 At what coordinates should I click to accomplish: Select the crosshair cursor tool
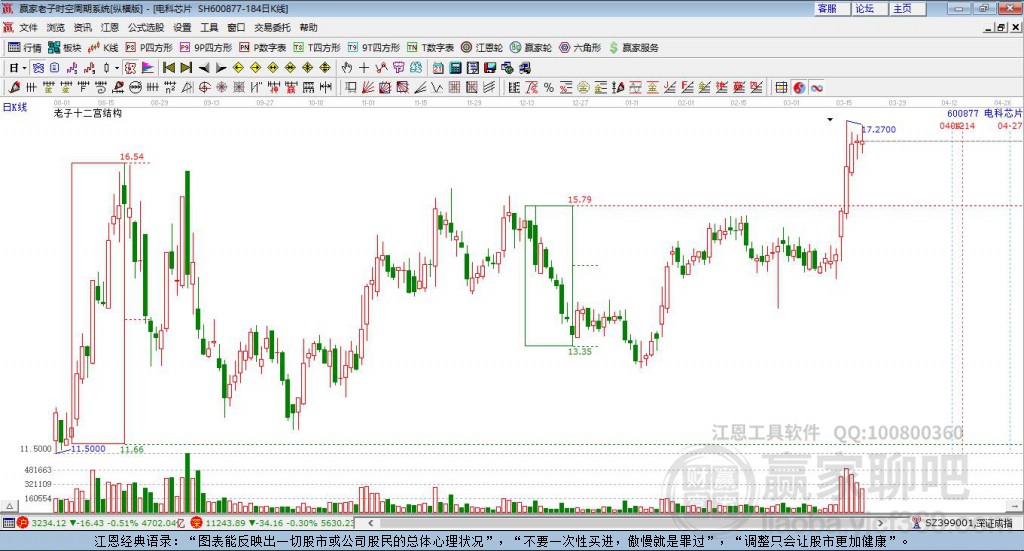pos(364,68)
